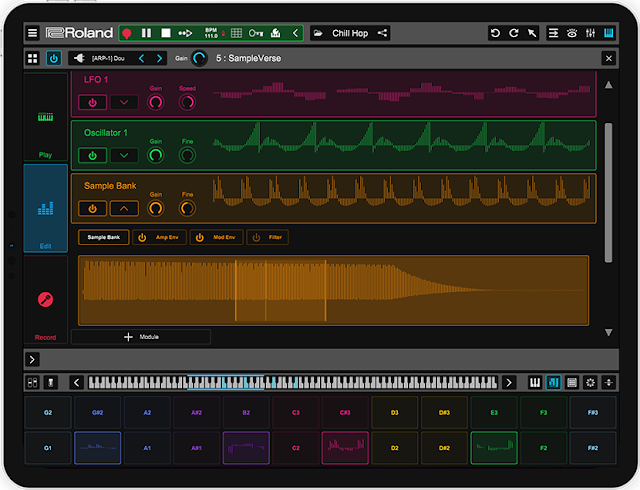Image resolution: width=640 pixels, height=490 pixels.
Task: Adjust Oscillator 1 Gain knob
Action: click(x=156, y=155)
